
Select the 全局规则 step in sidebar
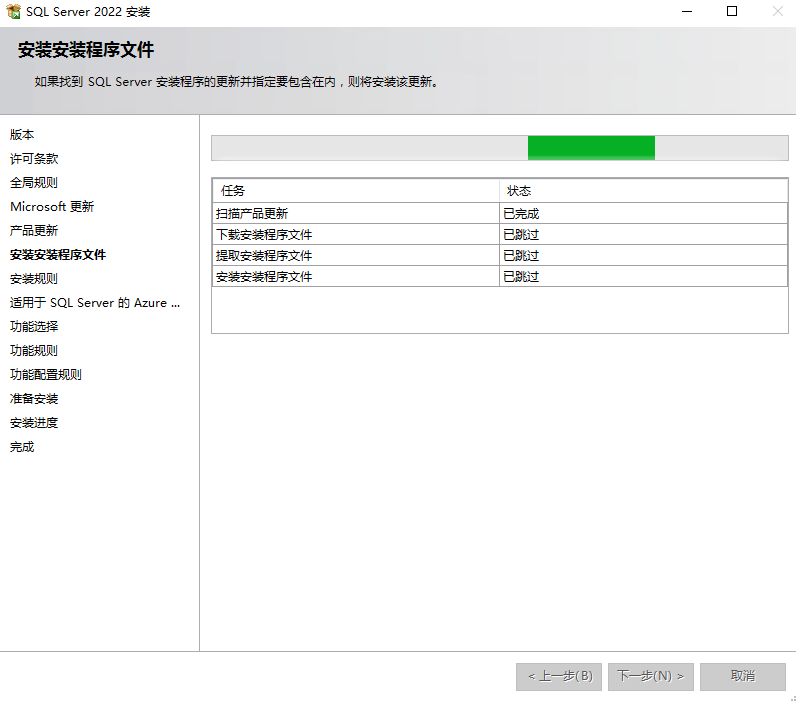coord(34,183)
